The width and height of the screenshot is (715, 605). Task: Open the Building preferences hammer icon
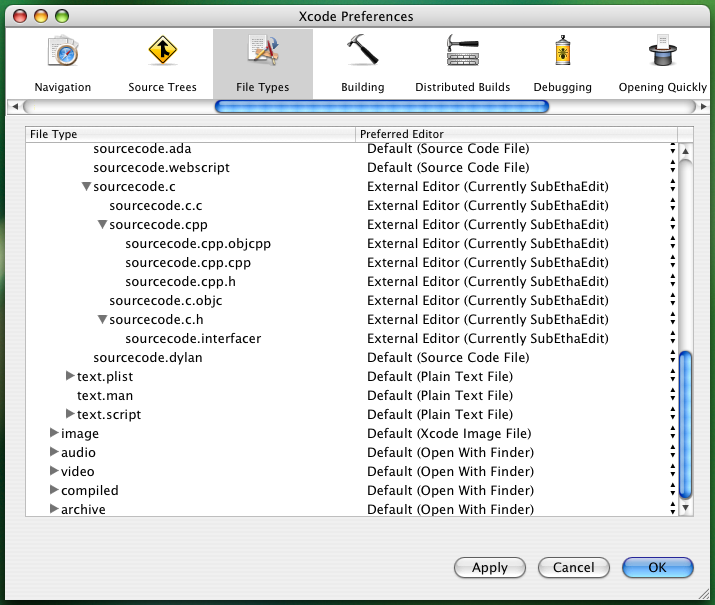click(363, 50)
